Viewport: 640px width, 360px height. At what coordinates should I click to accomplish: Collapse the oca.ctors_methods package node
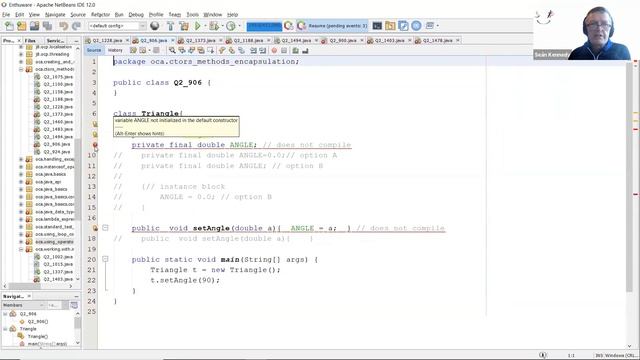tap(21, 69)
